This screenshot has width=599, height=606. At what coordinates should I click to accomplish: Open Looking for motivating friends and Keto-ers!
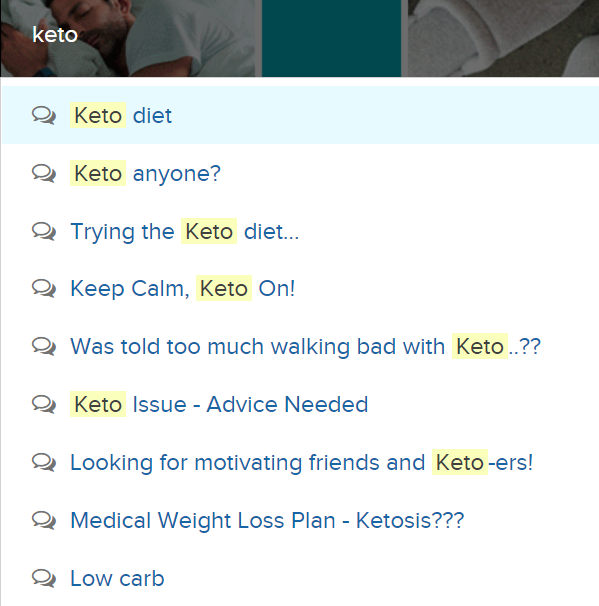tap(301, 462)
